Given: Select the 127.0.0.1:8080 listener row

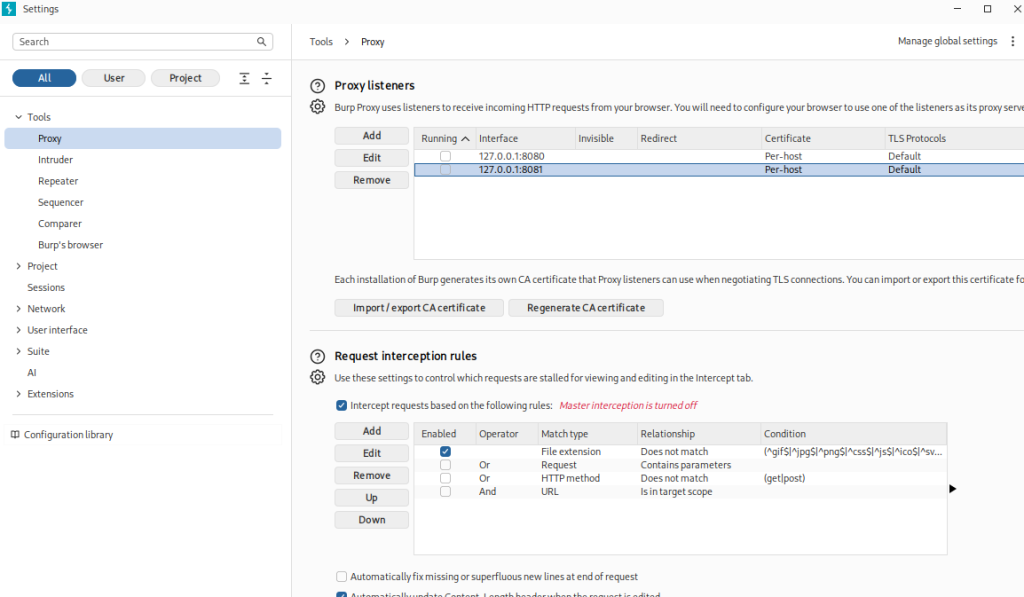Looking at the screenshot, I should [718, 156].
